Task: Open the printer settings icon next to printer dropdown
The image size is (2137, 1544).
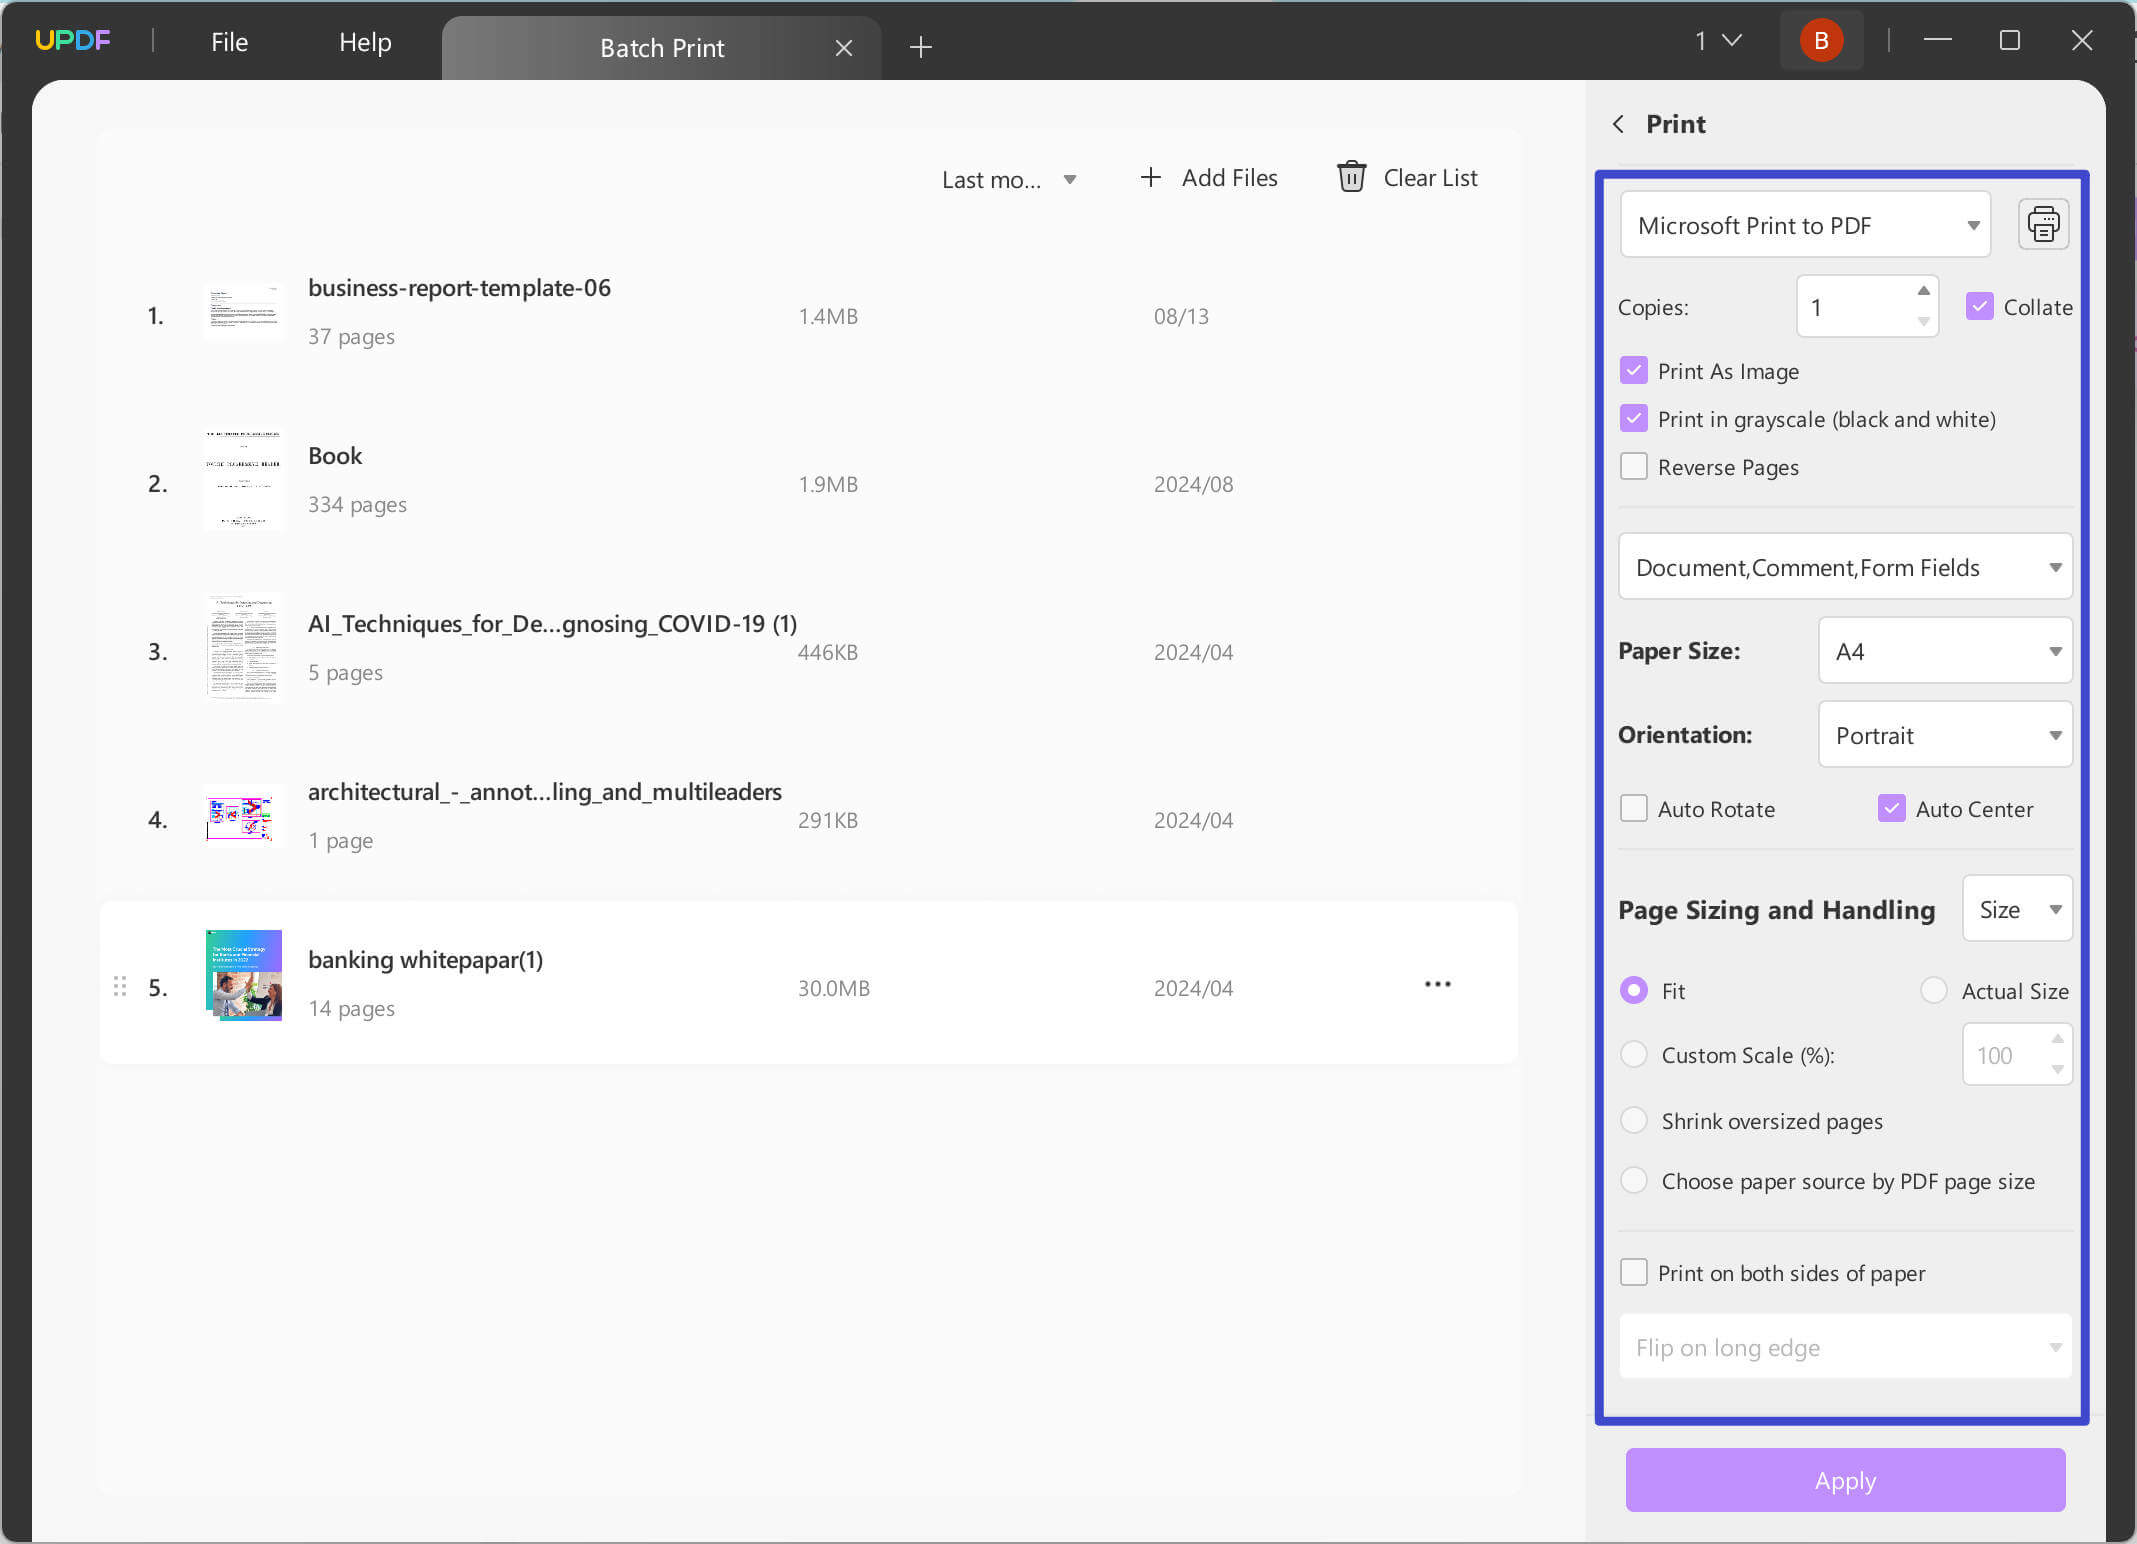Action: [x=2043, y=224]
